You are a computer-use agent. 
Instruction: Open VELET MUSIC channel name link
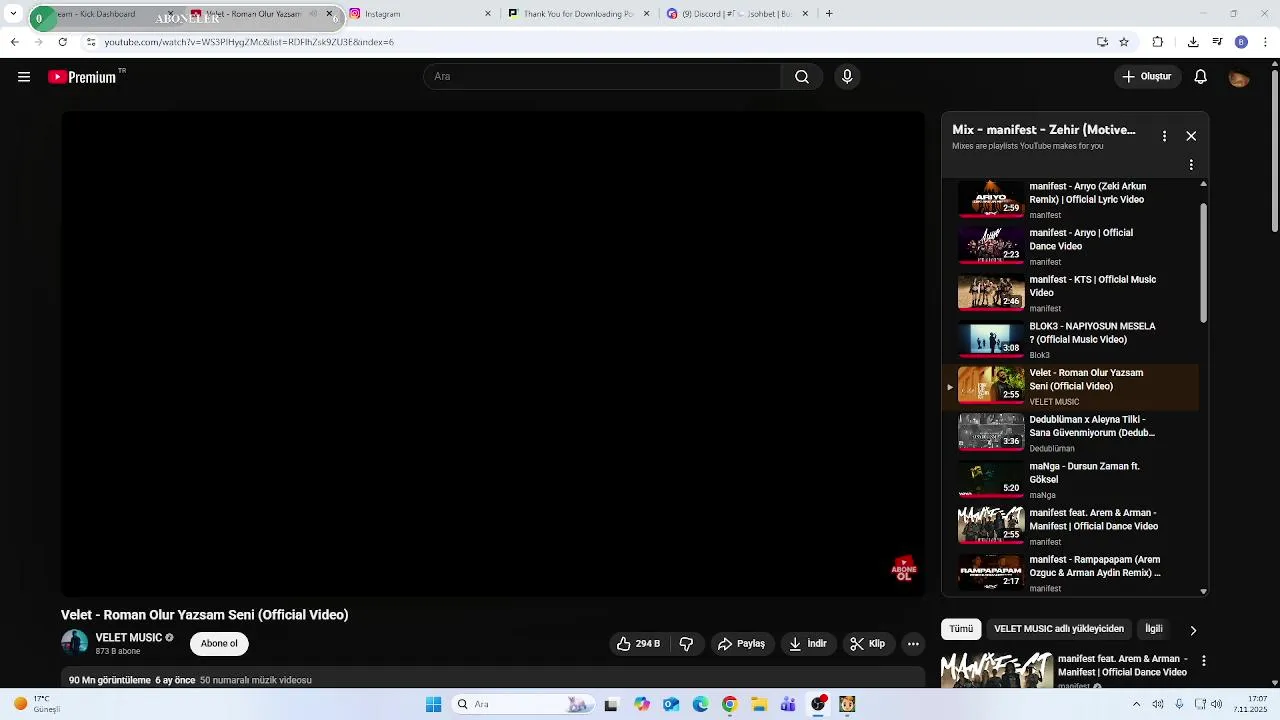point(128,638)
